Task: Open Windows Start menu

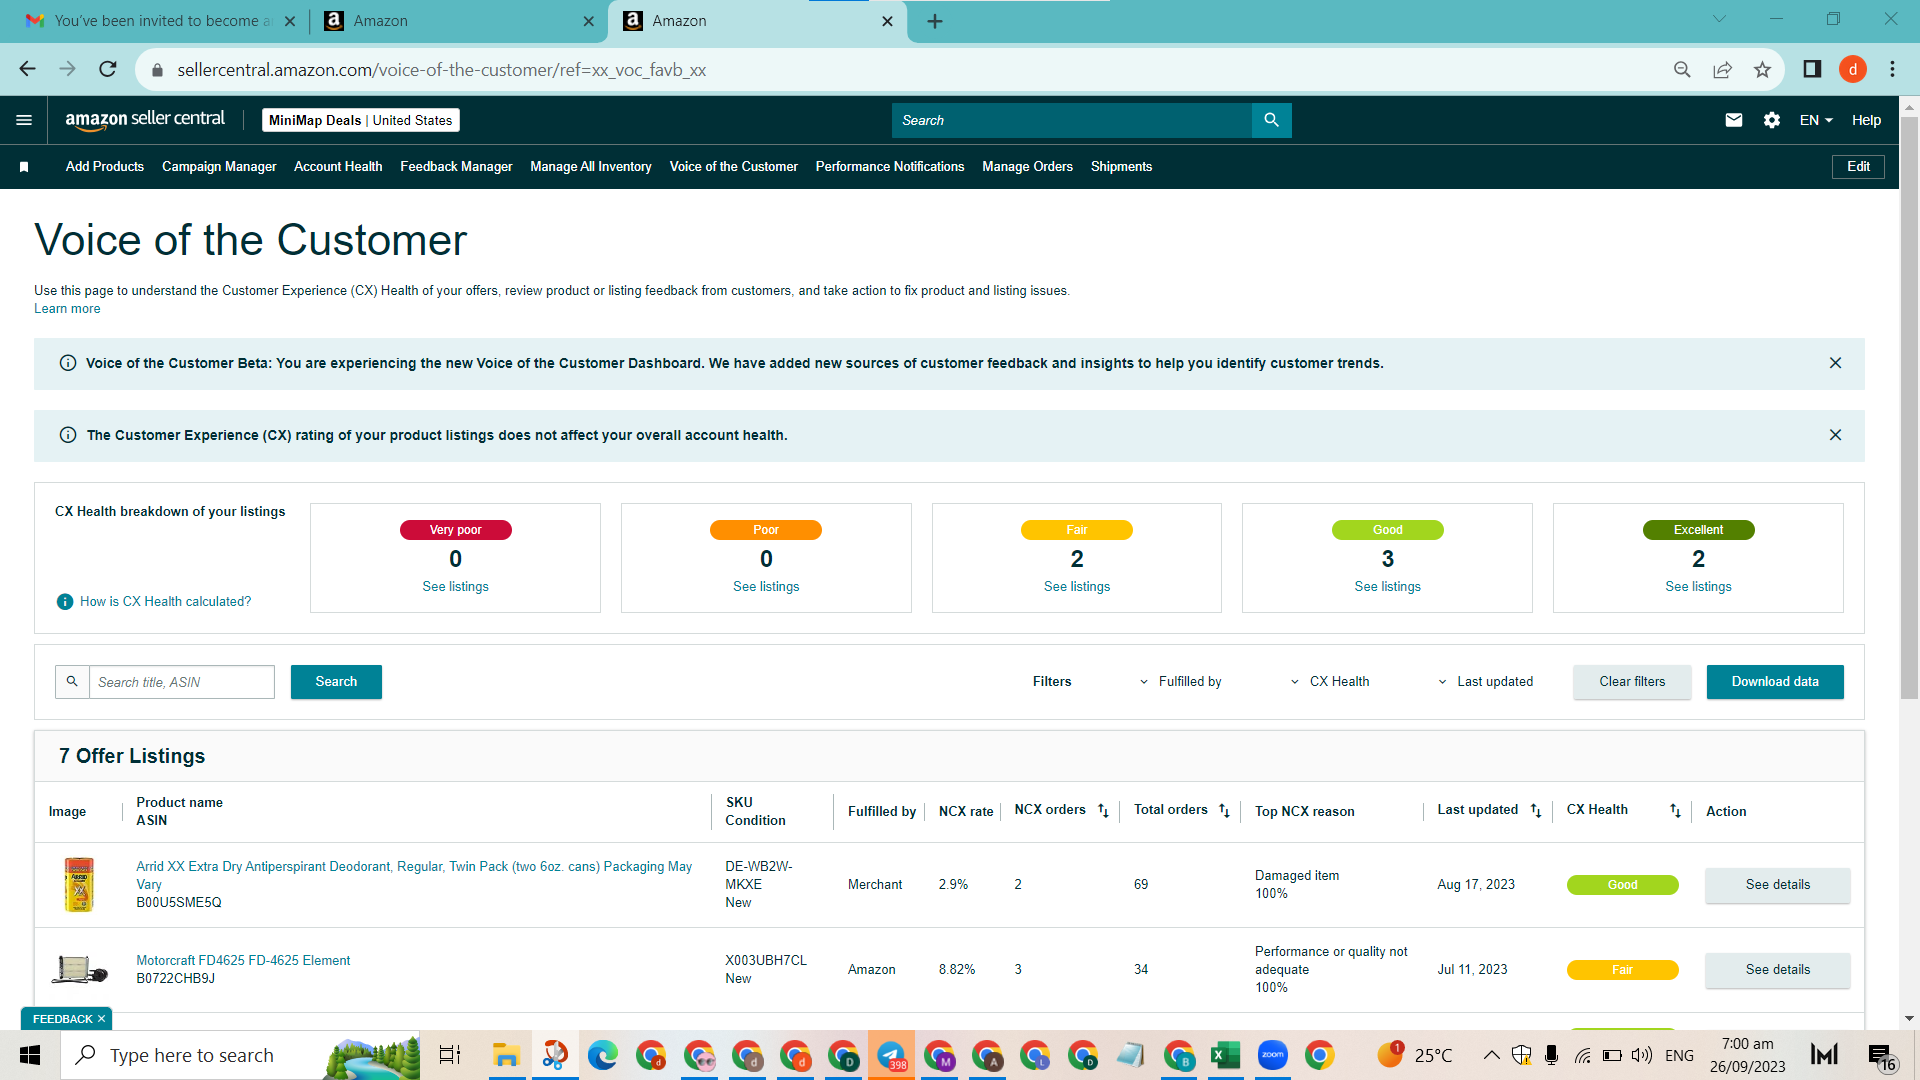Action: pyautogui.click(x=30, y=1055)
